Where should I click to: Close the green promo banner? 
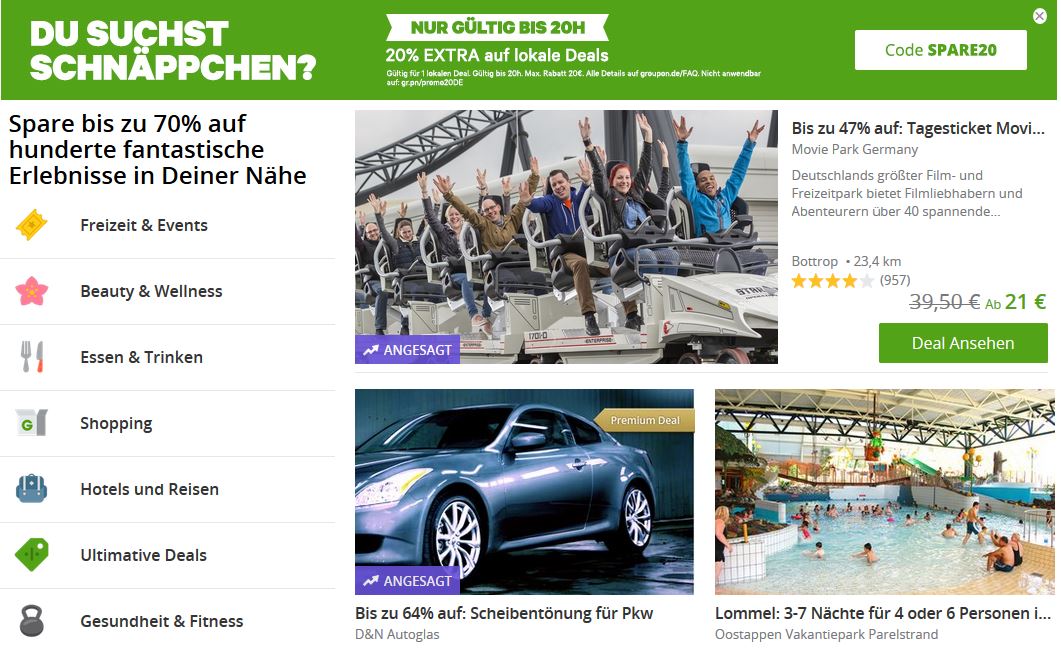[x=1040, y=16]
